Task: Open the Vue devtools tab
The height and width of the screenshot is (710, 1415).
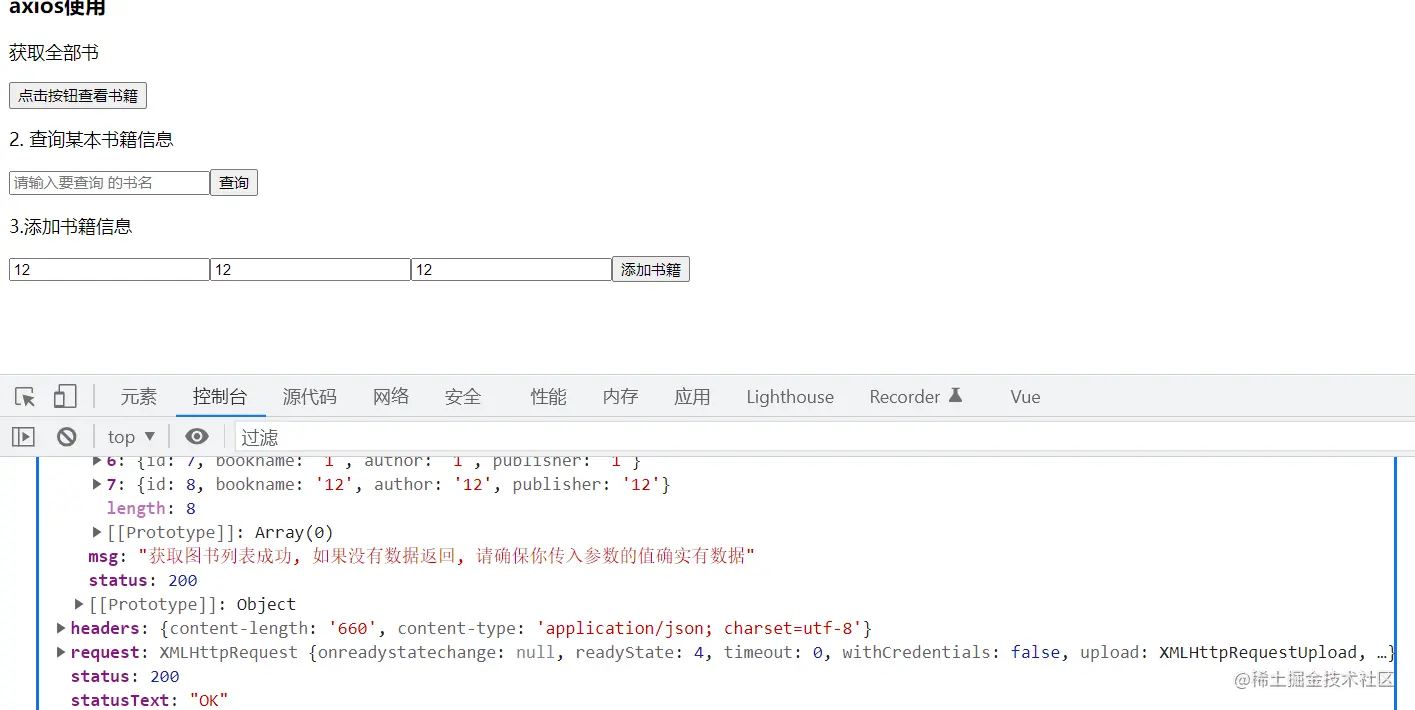Action: click(1025, 397)
